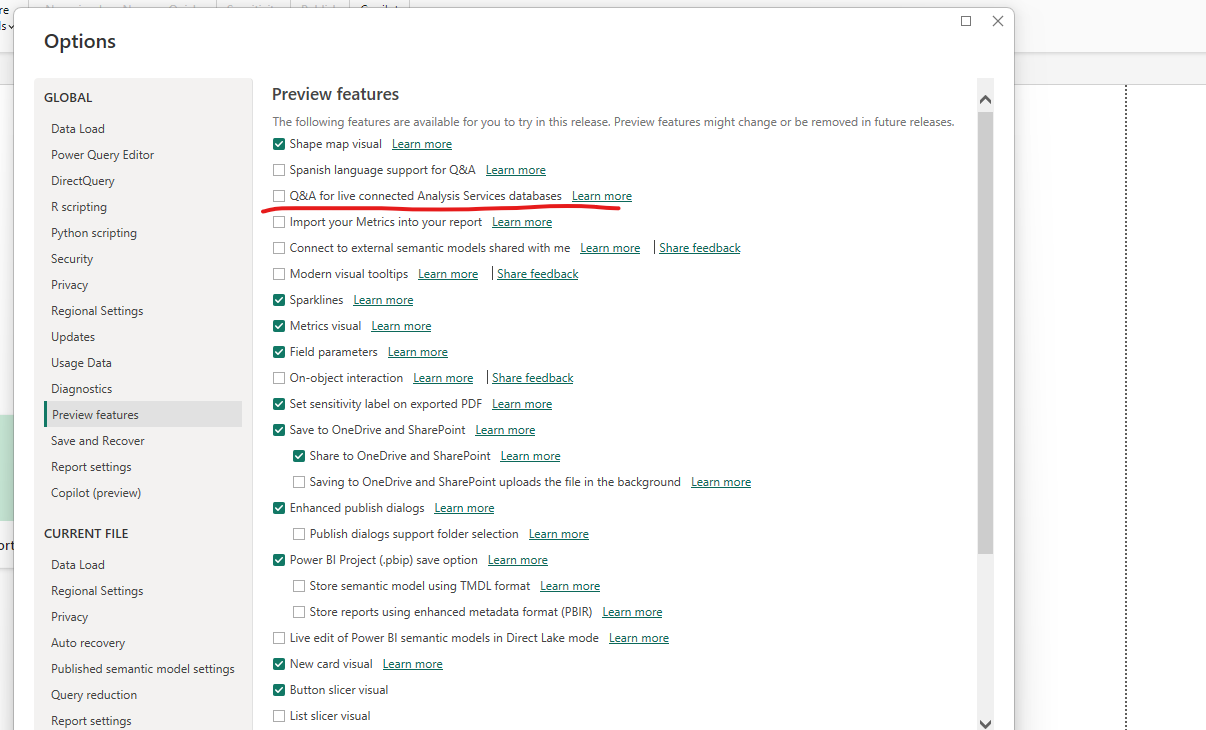Viewport: 1206px width, 730px height.
Task: Select Global Regional Settings
Action: click(143, 311)
